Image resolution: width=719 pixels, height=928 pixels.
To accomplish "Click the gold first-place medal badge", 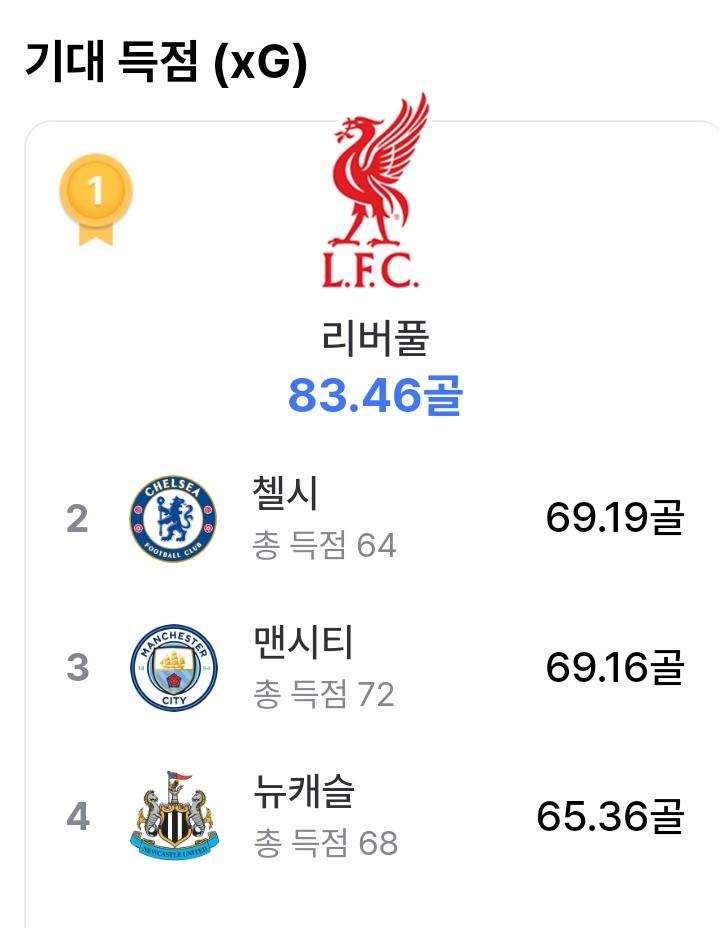I will (96, 199).
